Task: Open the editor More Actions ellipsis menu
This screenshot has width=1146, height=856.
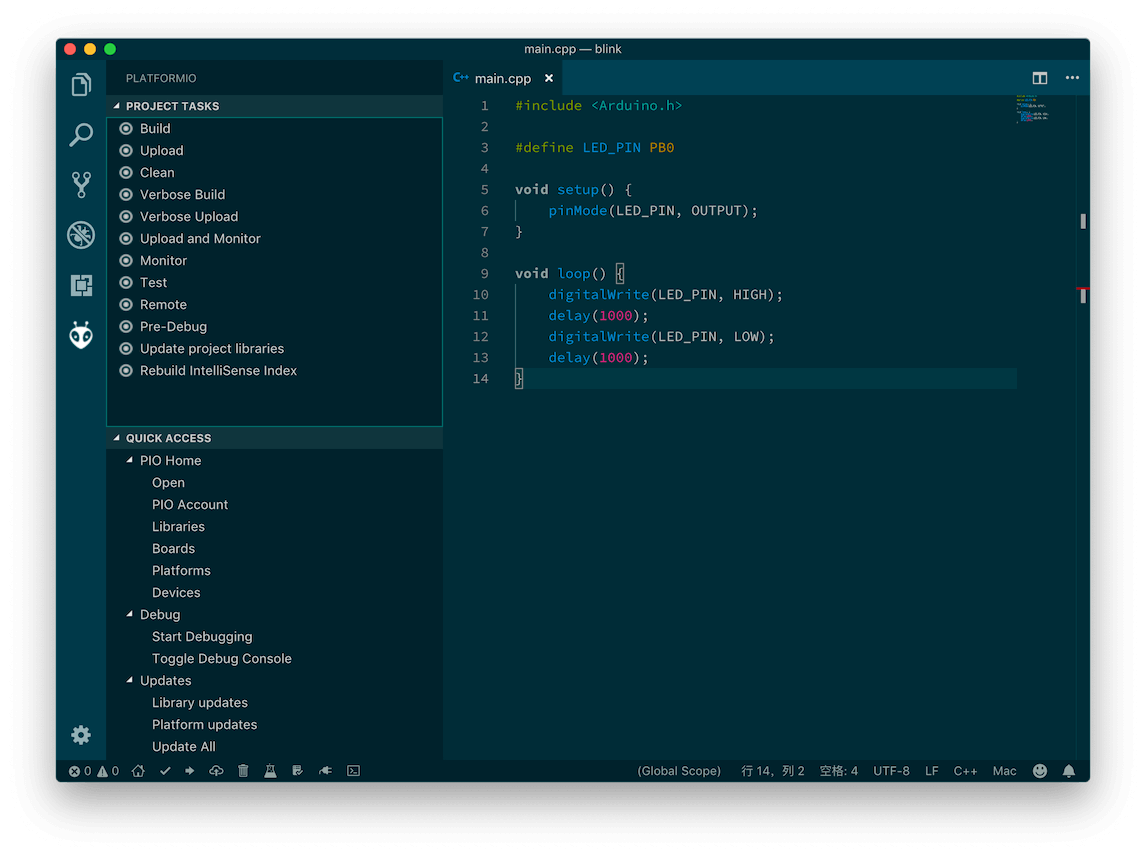Action: pos(1072,78)
